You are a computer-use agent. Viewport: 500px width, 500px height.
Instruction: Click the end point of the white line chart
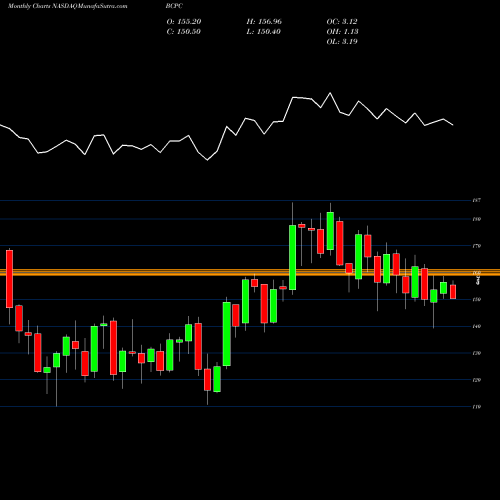pyautogui.click(x=453, y=125)
